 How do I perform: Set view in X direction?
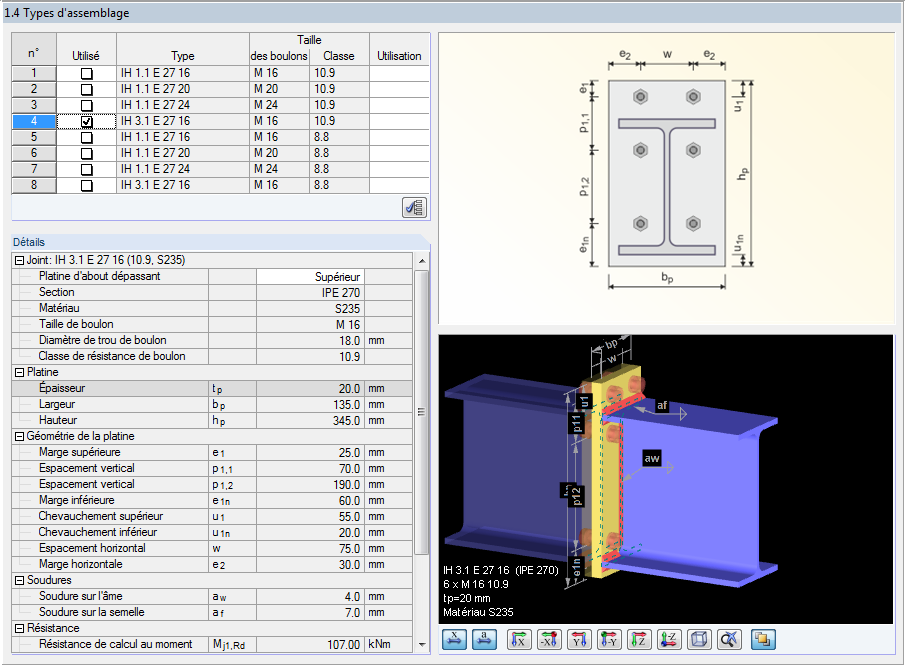[519, 639]
